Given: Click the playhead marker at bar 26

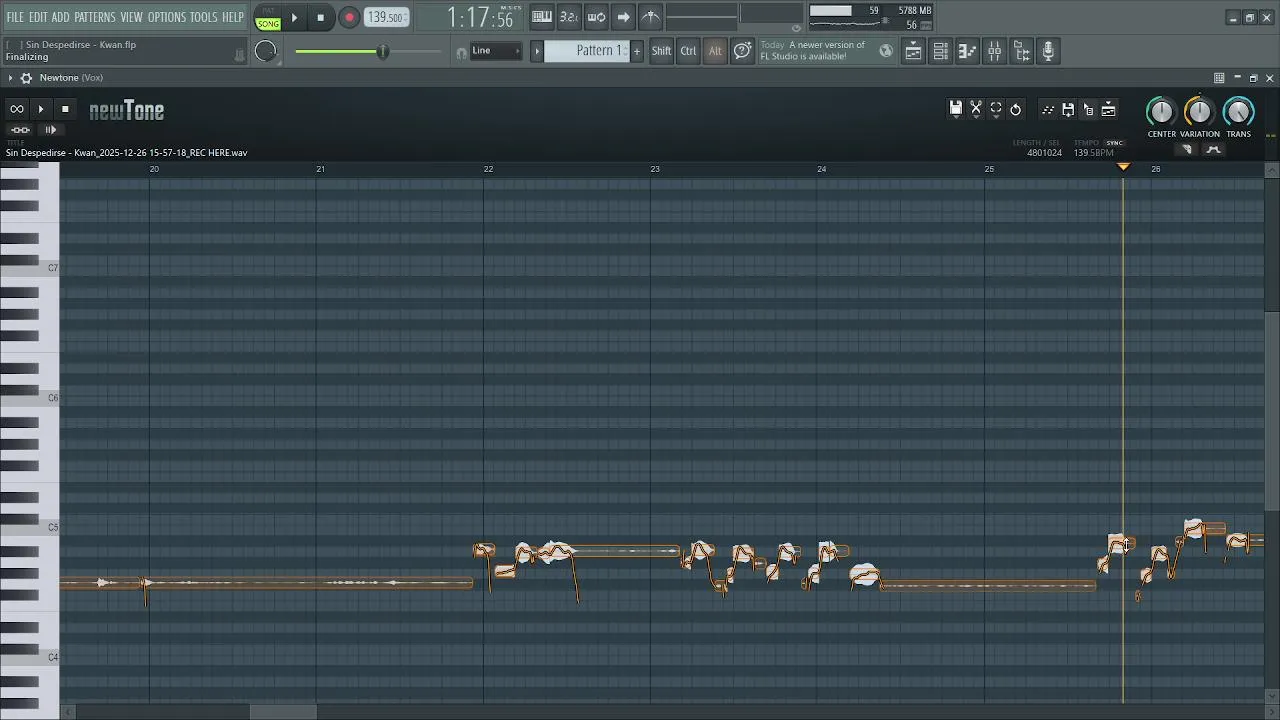Looking at the screenshot, I should coord(1123,167).
